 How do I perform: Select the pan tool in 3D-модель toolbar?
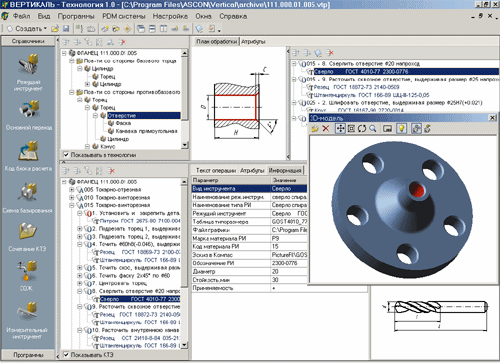pos(340,128)
